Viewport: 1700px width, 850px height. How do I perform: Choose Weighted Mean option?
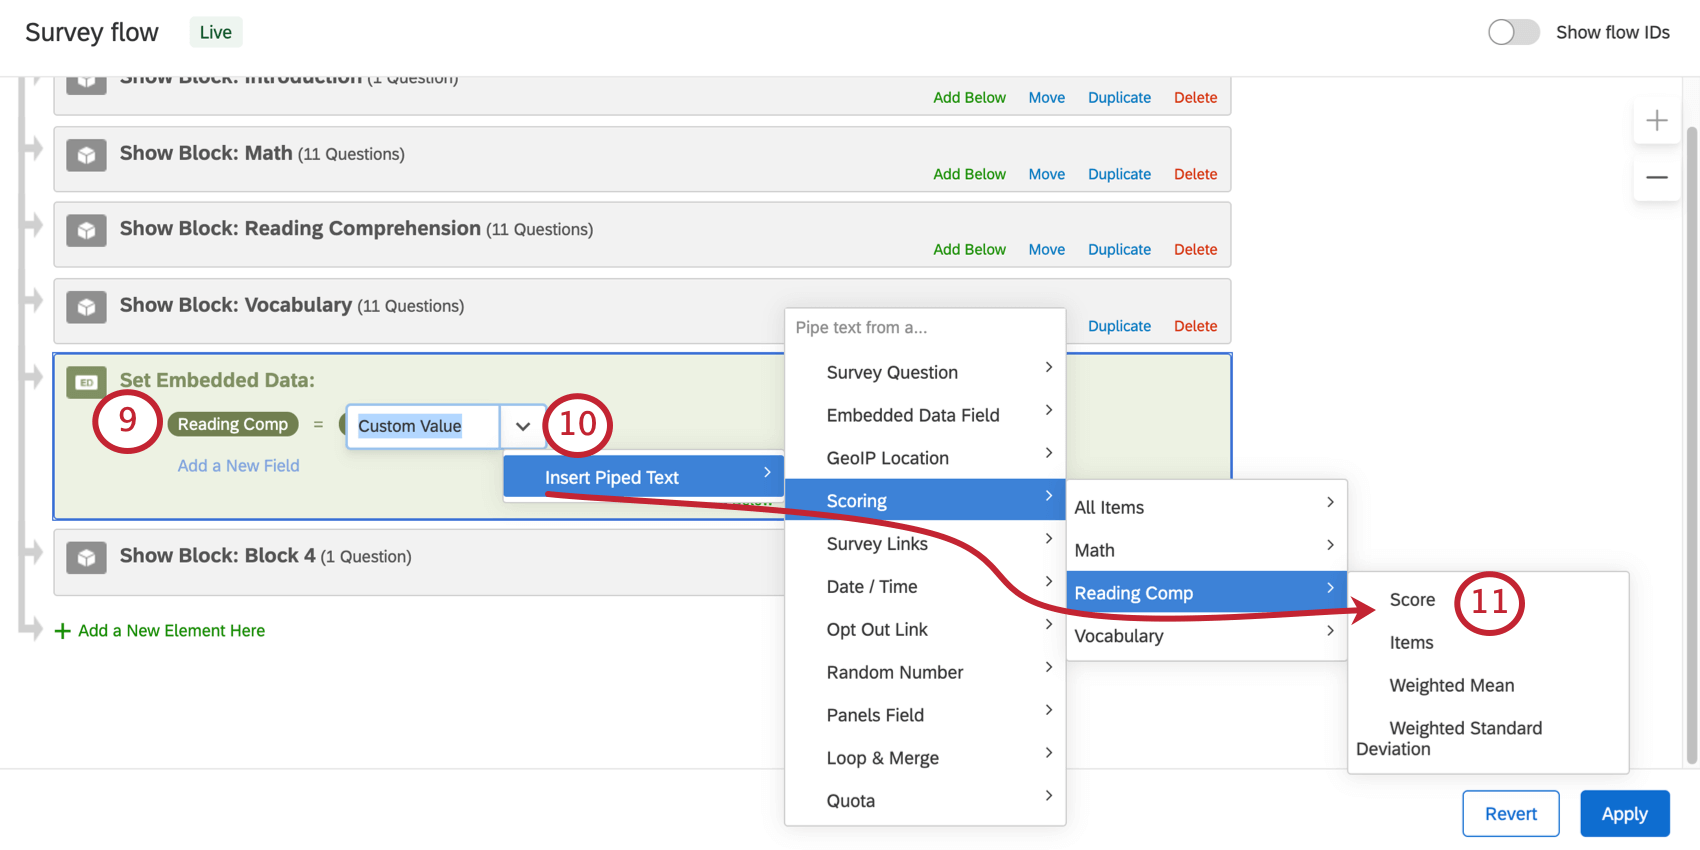coord(1451,686)
